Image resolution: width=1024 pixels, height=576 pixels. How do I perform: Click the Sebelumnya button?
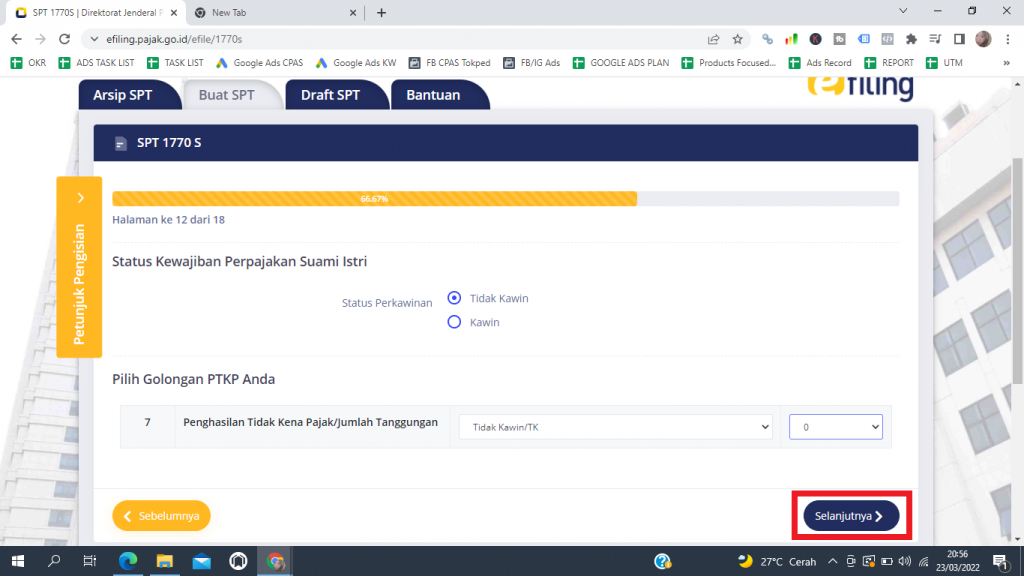(x=161, y=516)
